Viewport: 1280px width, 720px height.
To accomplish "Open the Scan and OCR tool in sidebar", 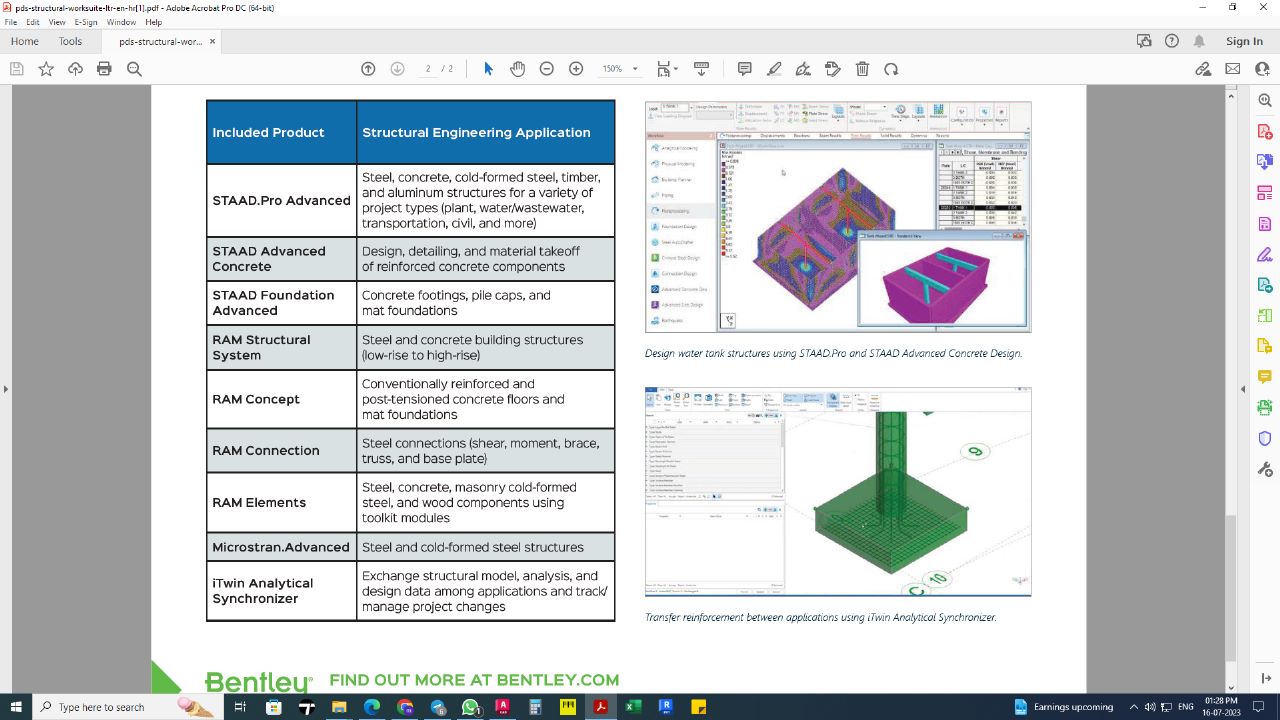I will point(1265,407).
